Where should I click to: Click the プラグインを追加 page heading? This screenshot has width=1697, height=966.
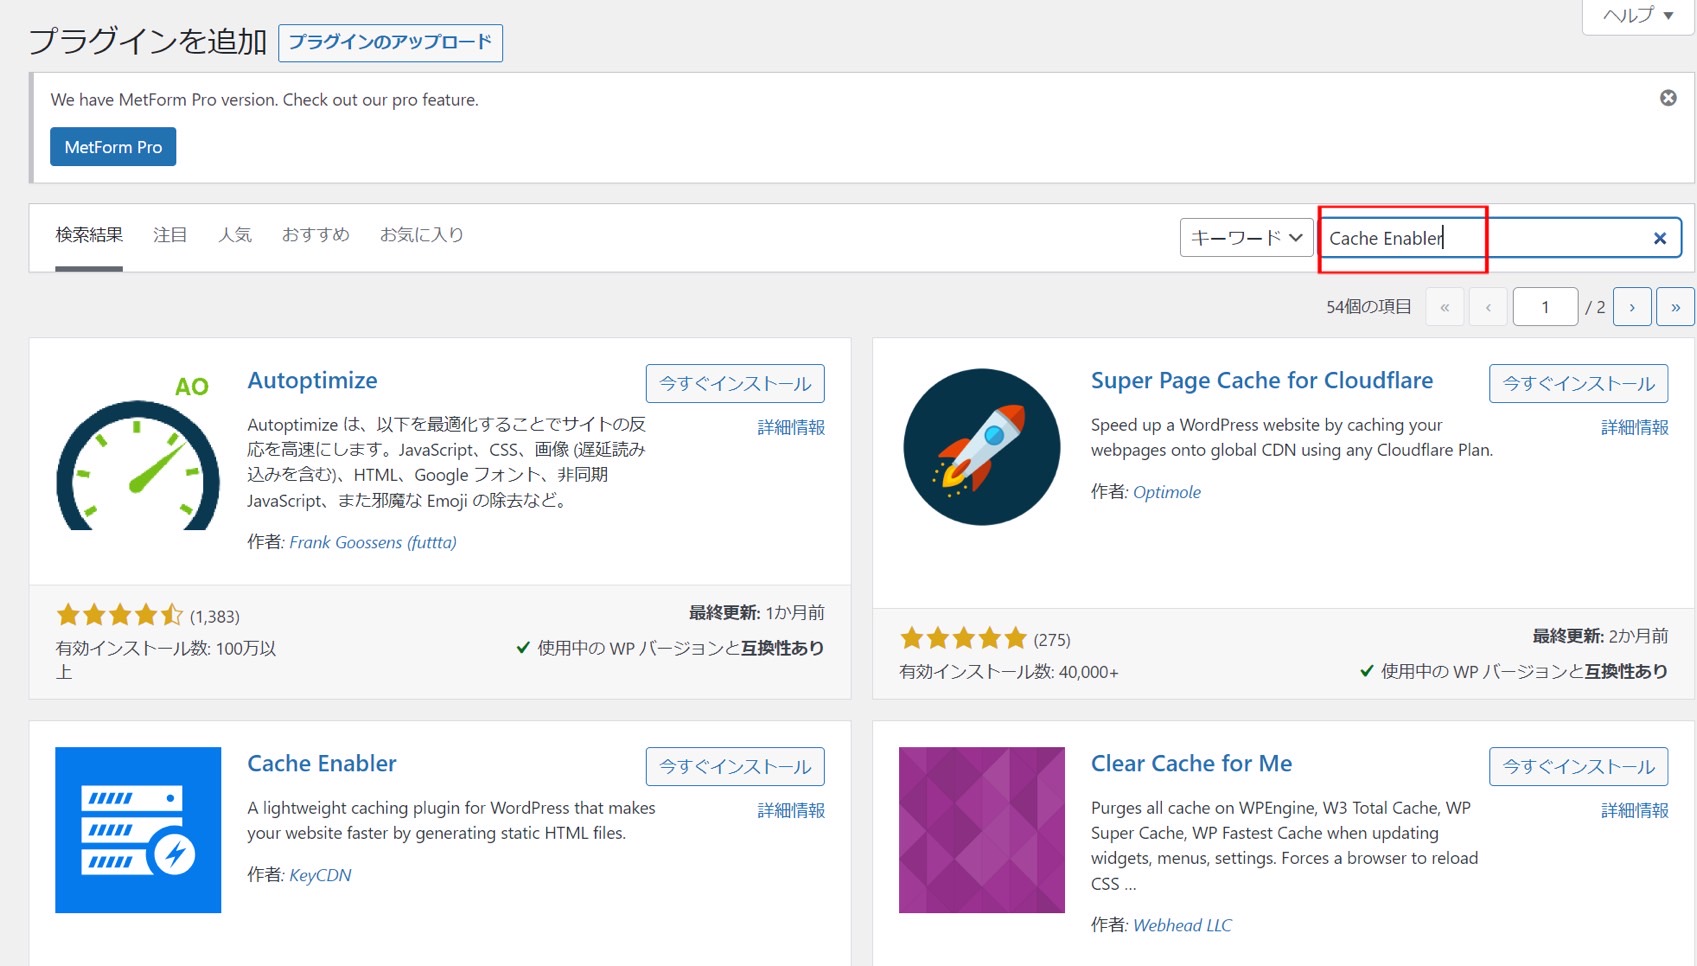click(x=147, y=42)
